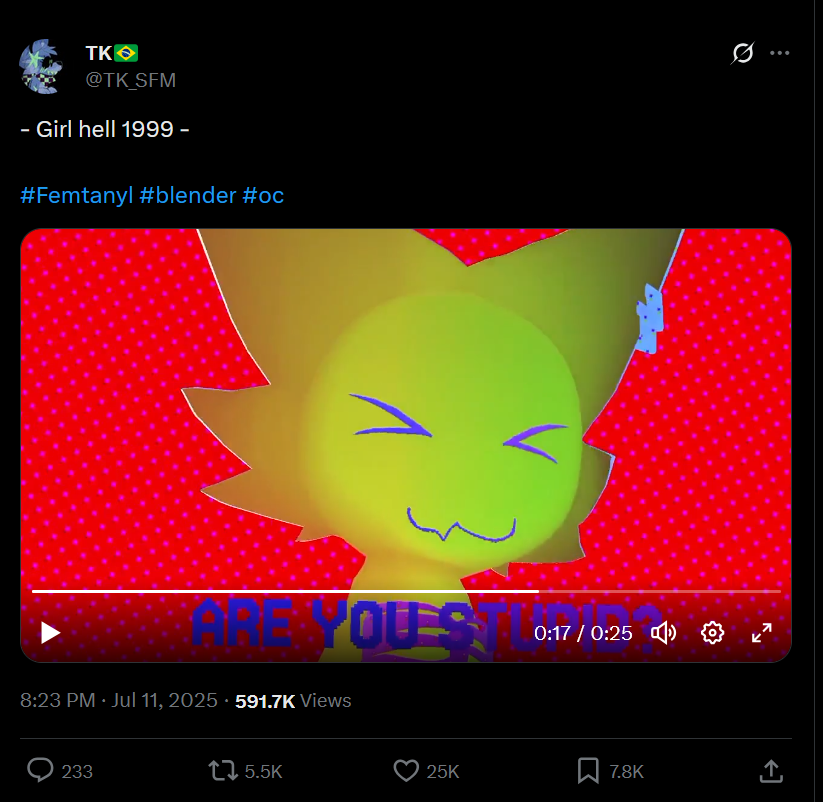Reply via the comment icon
Image resolution: width=823 pixels, height=802 pixels.
40,771
